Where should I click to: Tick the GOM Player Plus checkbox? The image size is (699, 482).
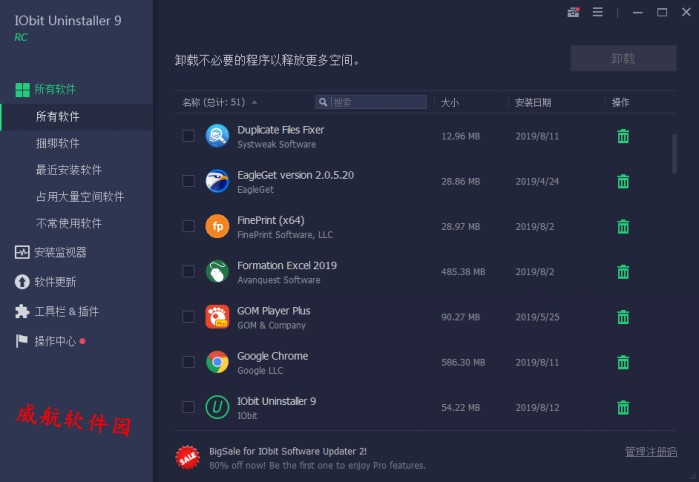tap(188, 317)
